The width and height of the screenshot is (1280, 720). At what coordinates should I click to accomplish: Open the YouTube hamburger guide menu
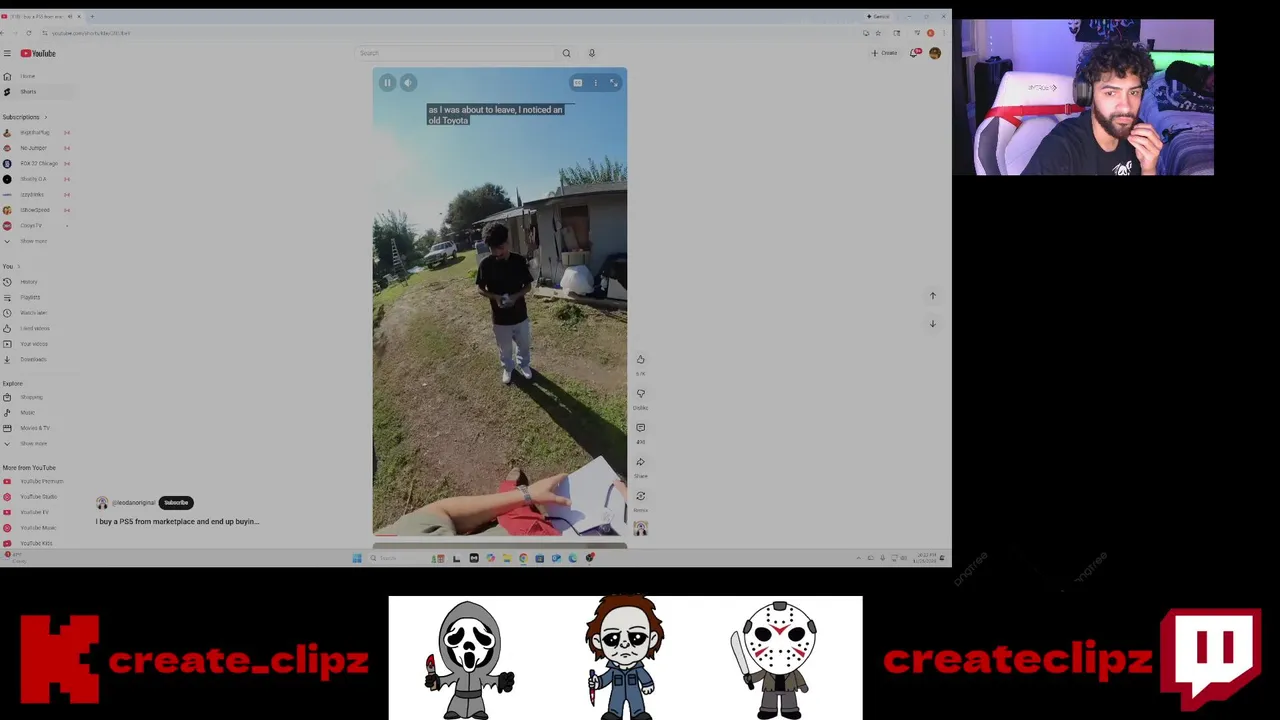pos(7,53)
